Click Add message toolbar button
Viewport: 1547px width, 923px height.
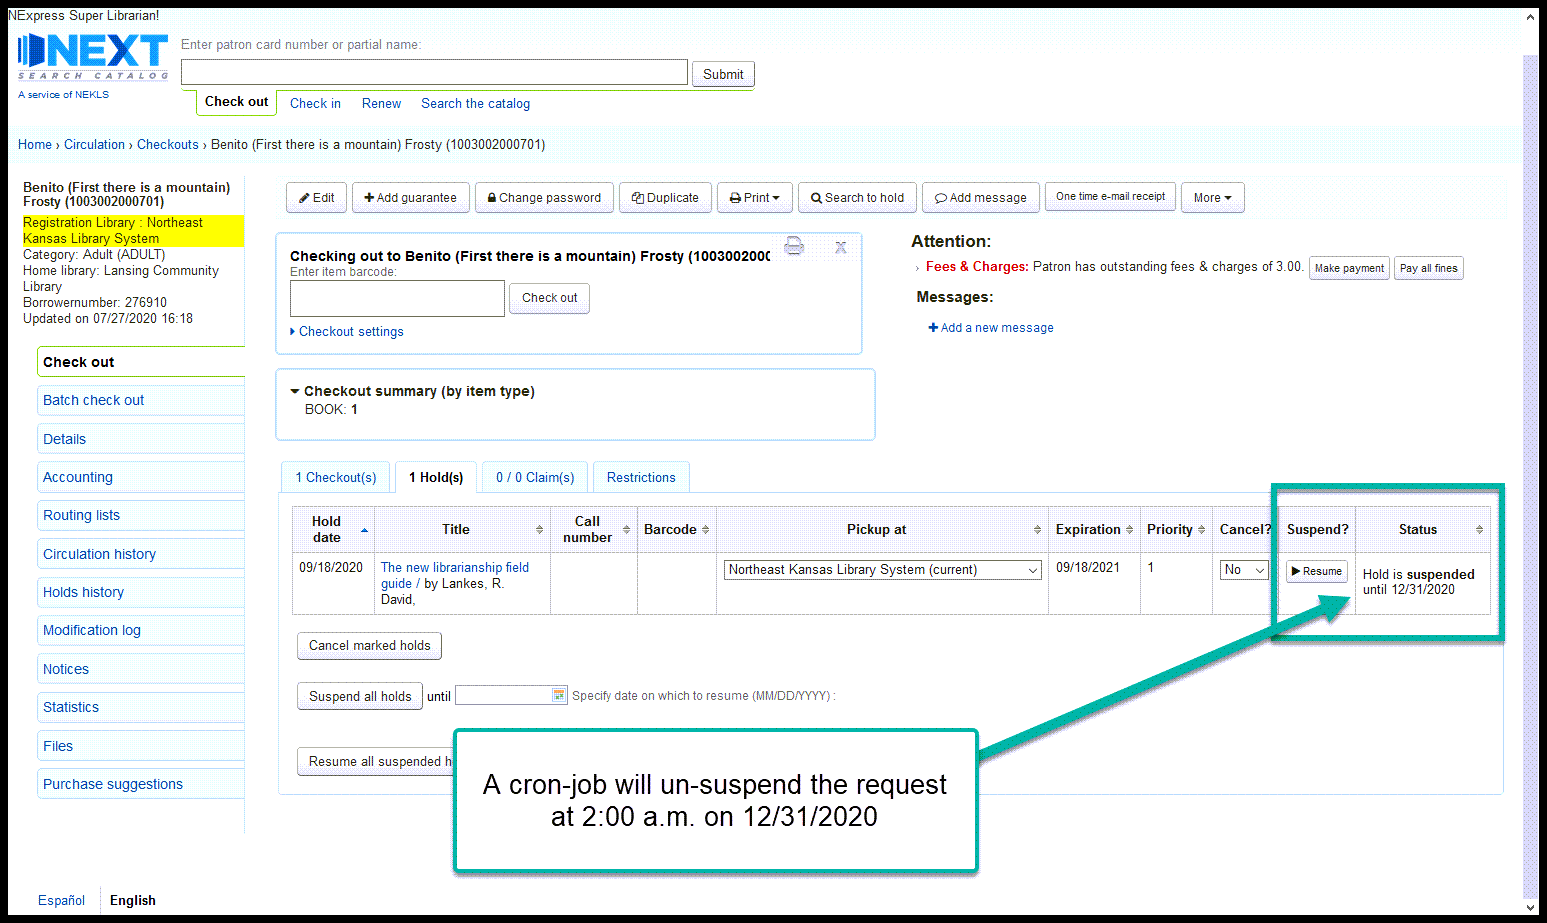[x=981, y=198]
